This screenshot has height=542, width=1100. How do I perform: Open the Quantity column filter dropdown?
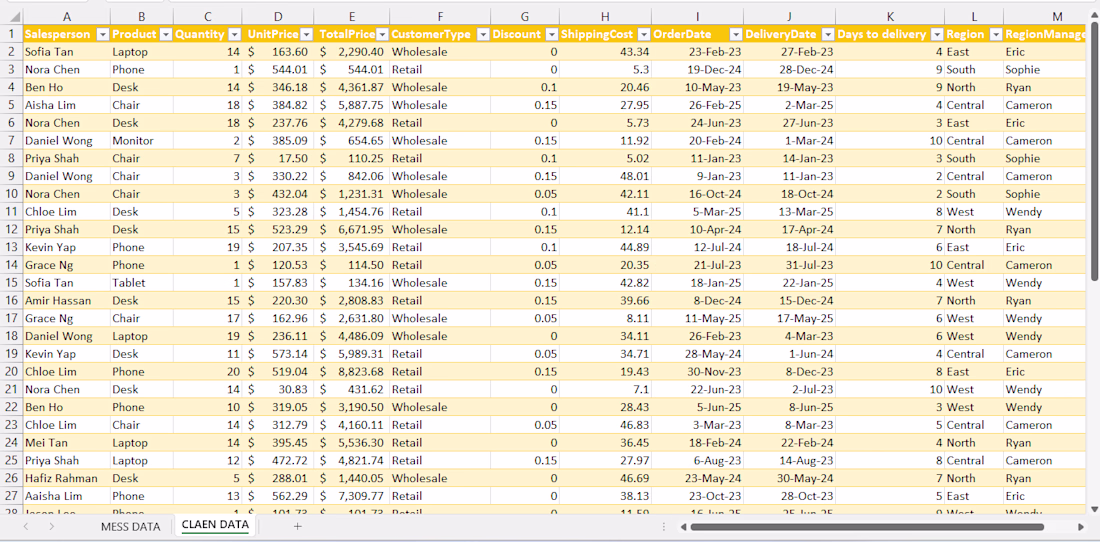[234, 34]
